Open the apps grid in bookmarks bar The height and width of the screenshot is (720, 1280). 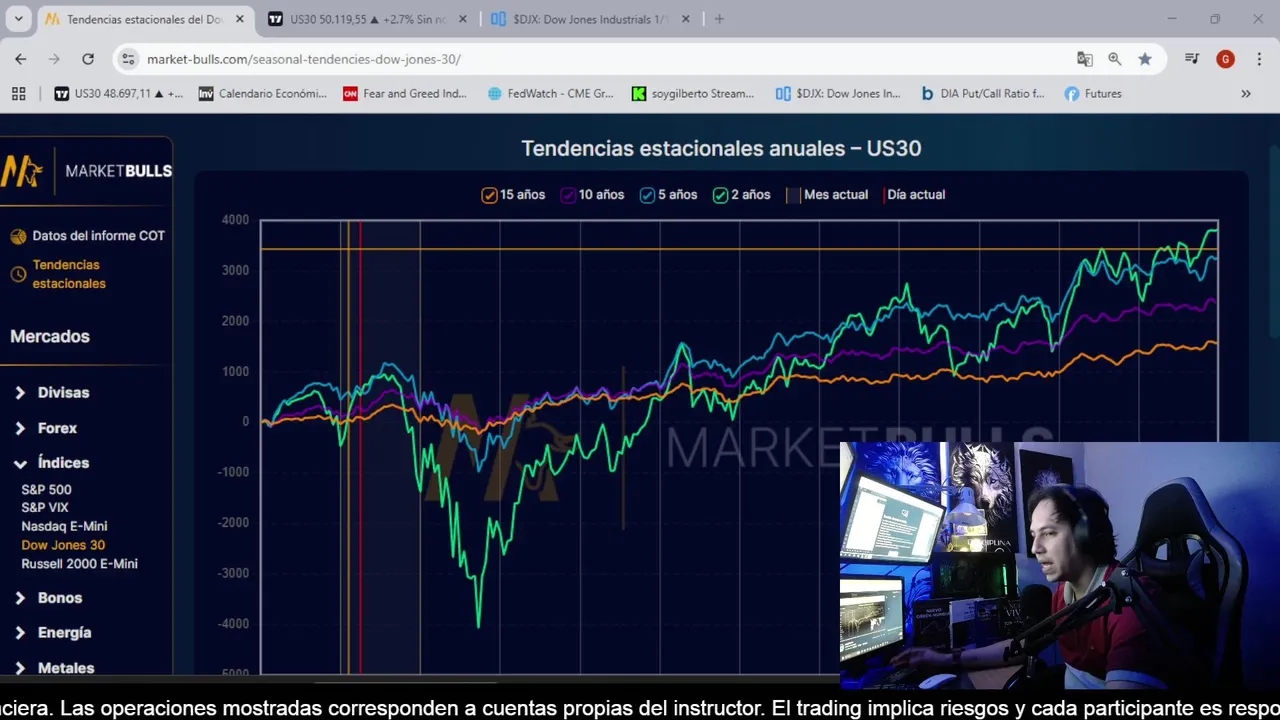(18, 93)
